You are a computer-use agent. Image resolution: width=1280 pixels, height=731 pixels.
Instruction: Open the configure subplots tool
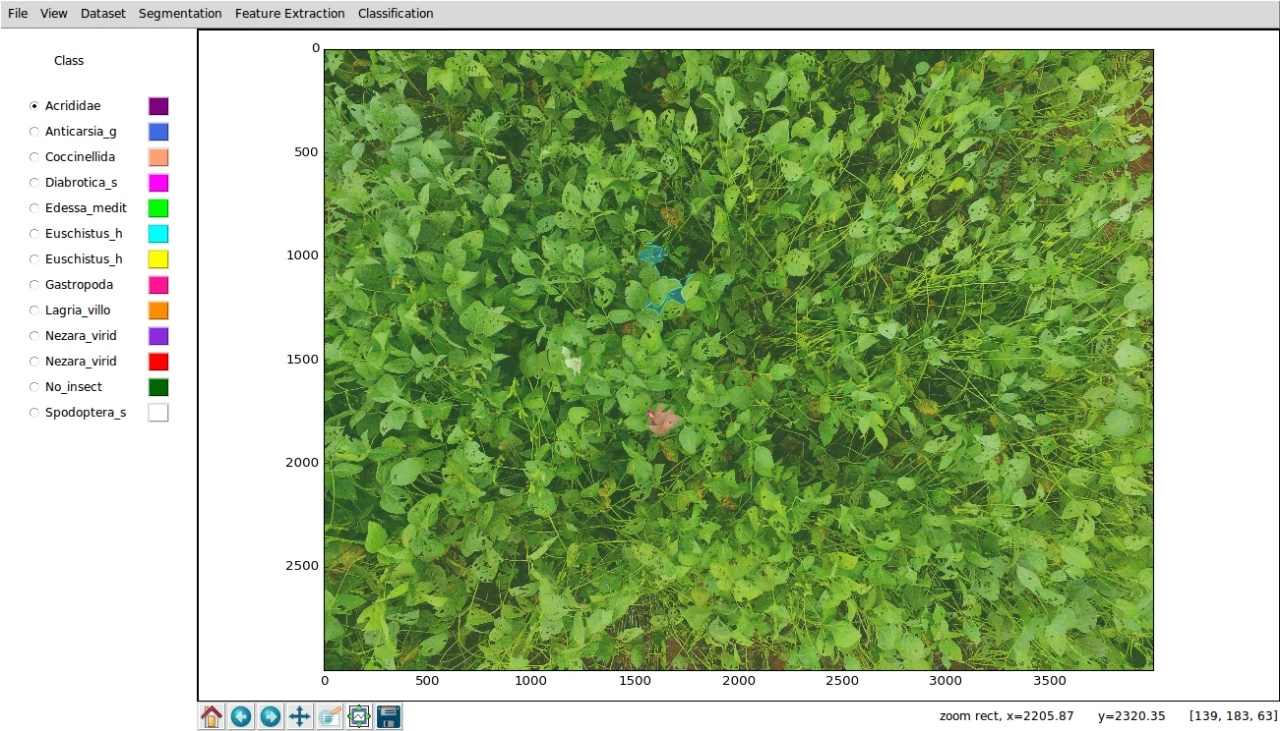359,716
